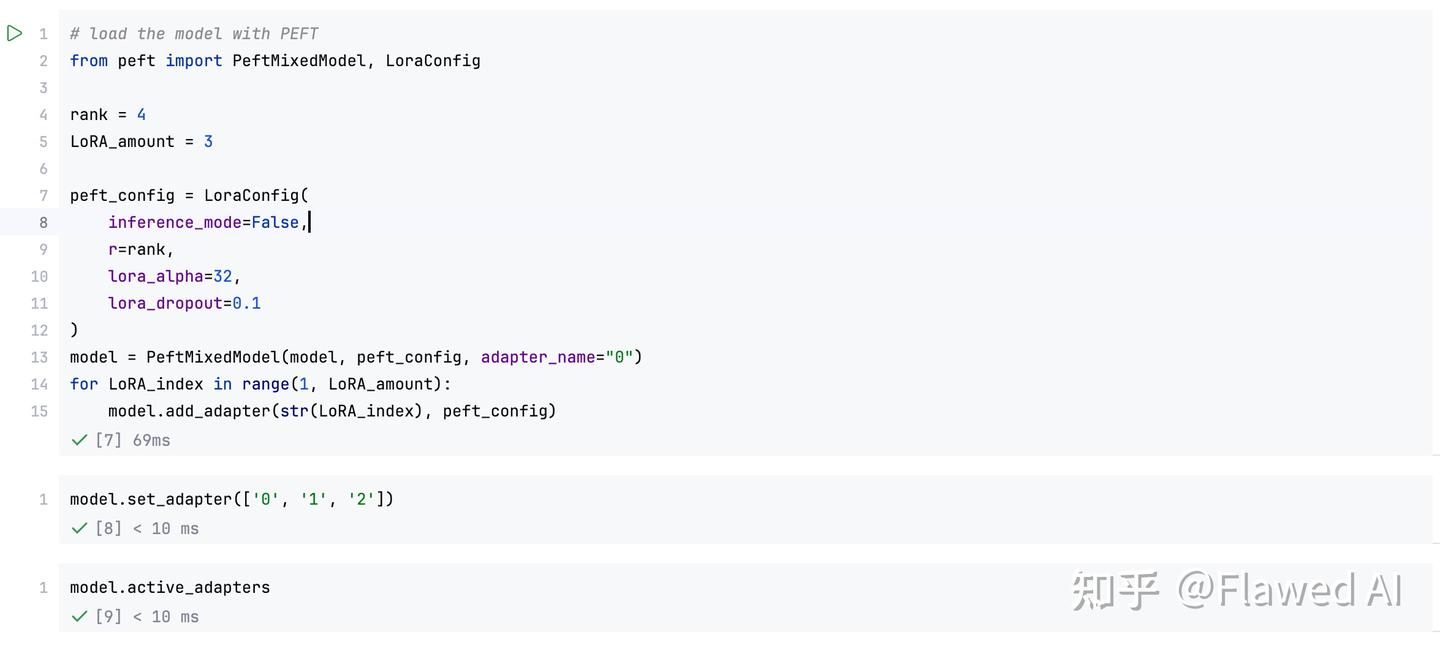Viewport: 1440px width, 648px height.
Task: Click the lora_alpha value 32
Action: point(222,276)
